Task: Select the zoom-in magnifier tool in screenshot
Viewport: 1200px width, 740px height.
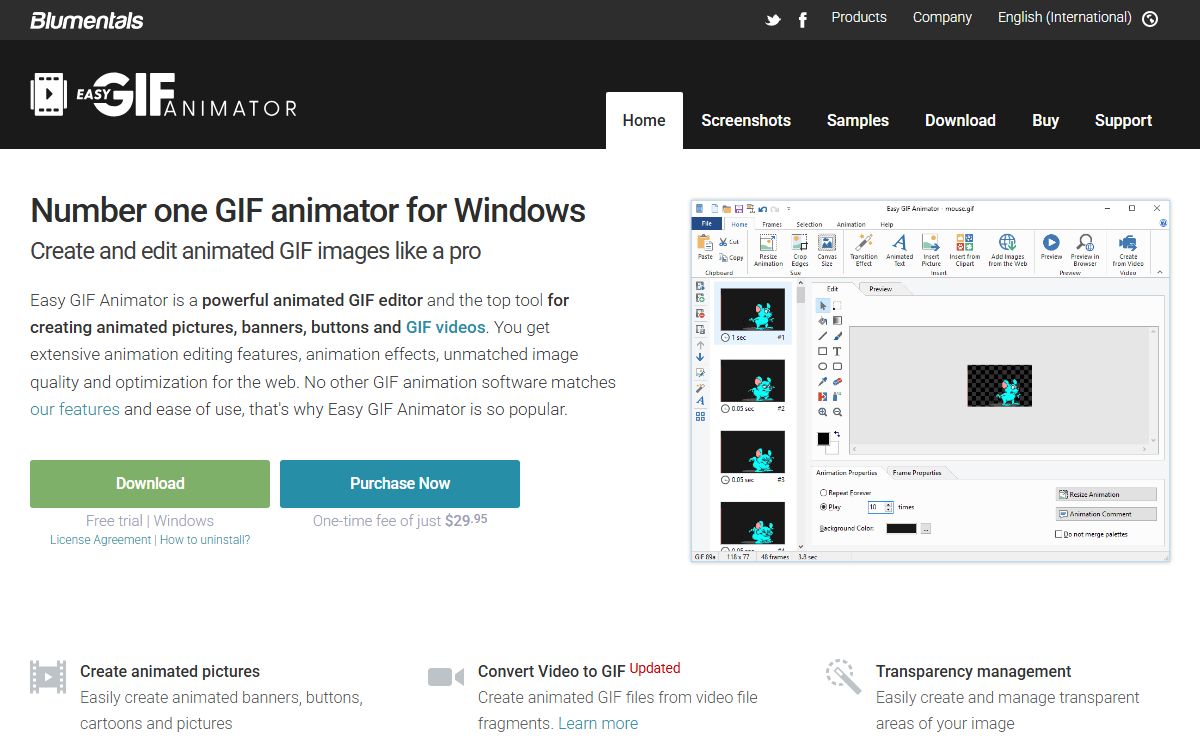Action: 823,412
